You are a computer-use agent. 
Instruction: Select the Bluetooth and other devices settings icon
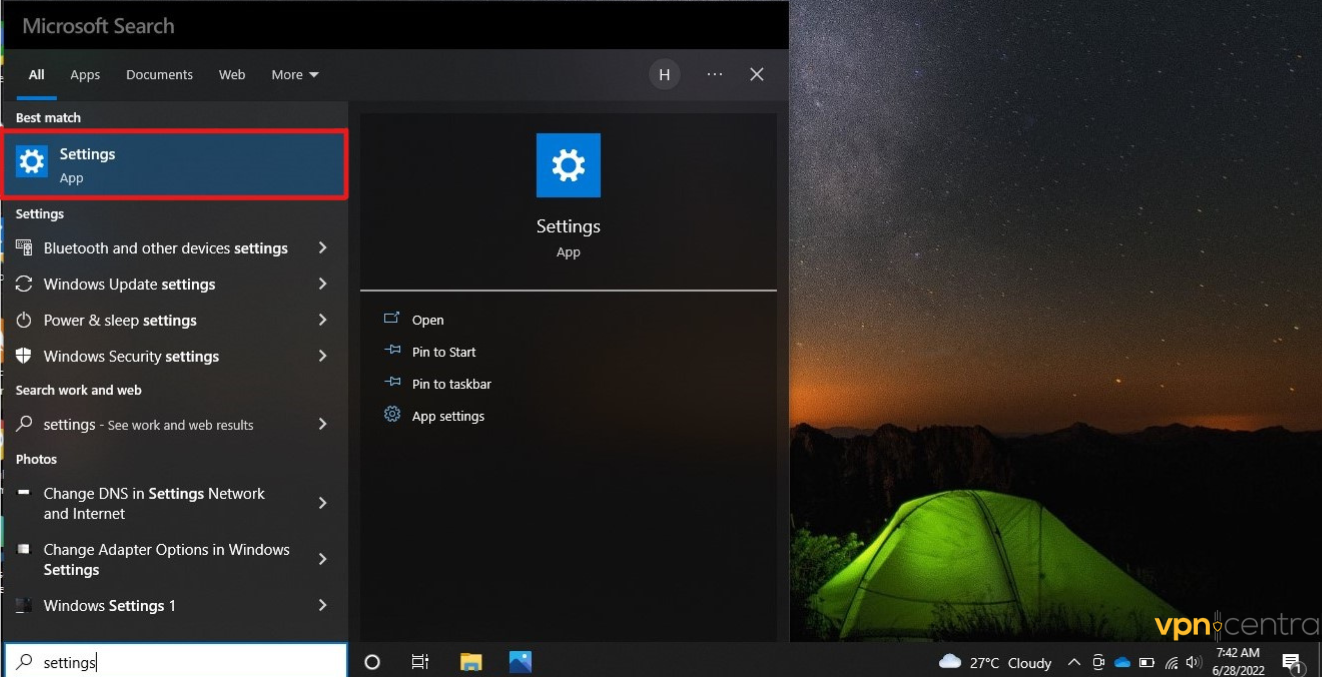22,248
